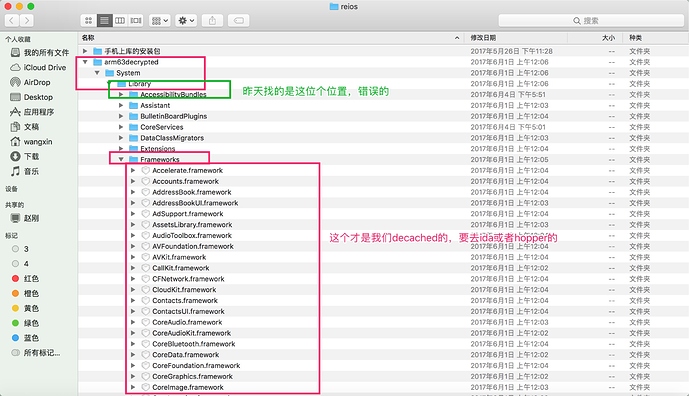The width and height of the screenshot is (689, 396).
Task: Click the 搜索 search field
Action: [x=591, y=20]
